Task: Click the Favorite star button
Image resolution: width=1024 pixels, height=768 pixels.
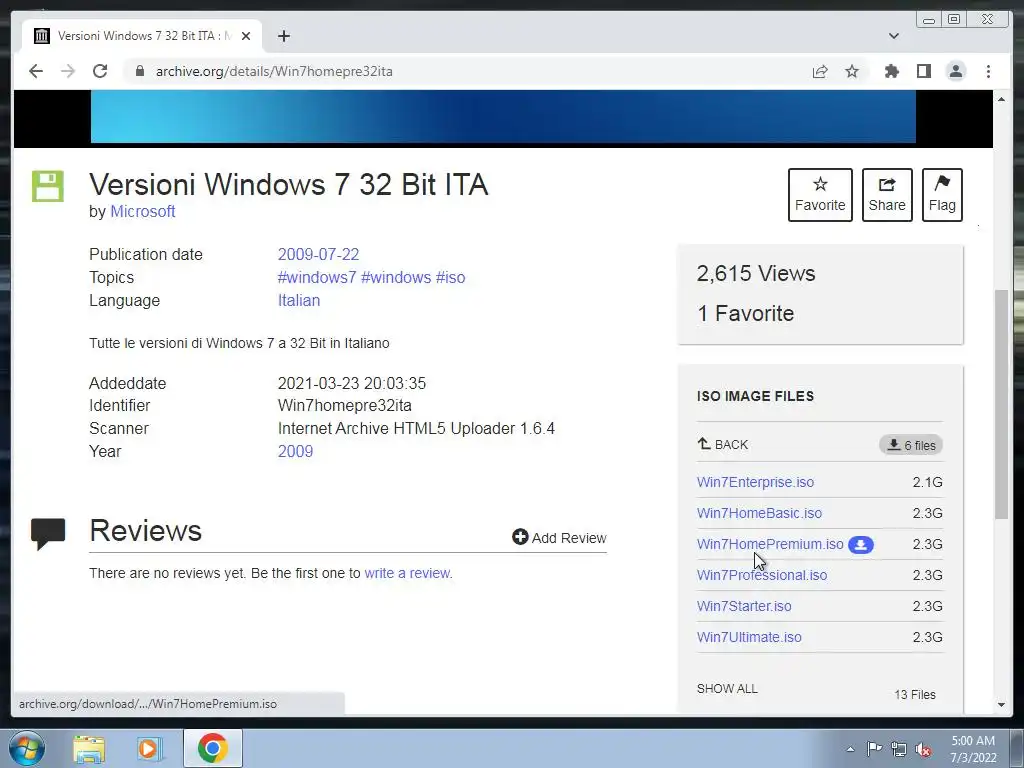Action: pyautogui.click(x=820, y=195)
